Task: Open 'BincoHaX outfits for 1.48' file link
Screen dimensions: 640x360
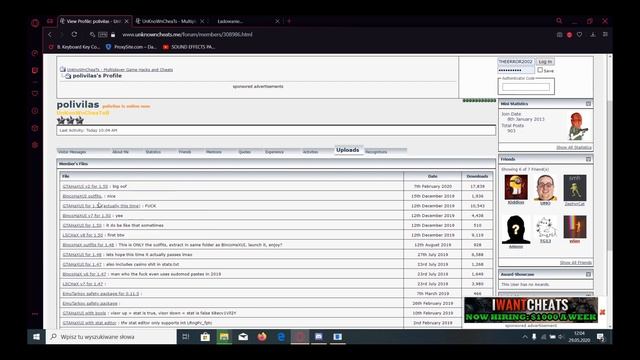Action: click(x=88, y=245)
